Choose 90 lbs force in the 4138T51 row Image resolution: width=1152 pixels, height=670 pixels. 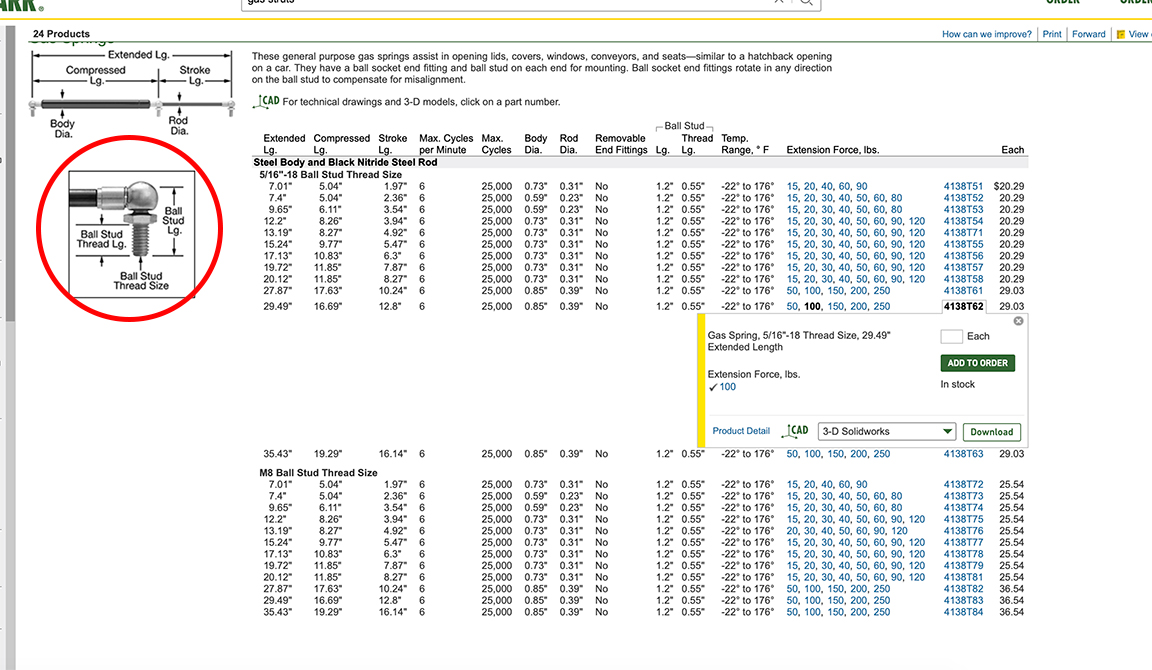pos(861,187)
